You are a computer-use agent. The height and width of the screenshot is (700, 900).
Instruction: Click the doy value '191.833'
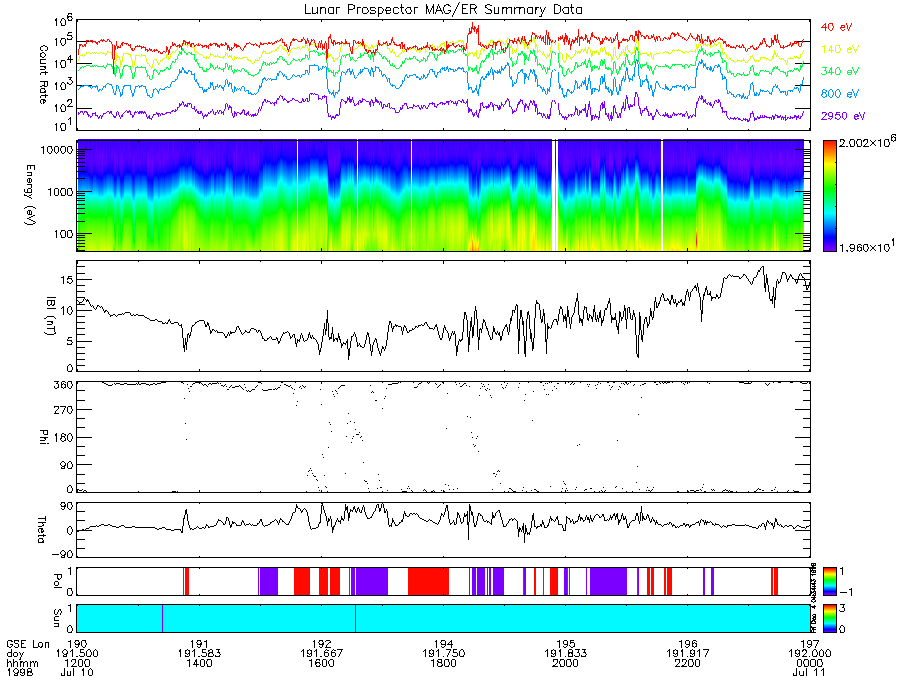click(x=565, y=654)
